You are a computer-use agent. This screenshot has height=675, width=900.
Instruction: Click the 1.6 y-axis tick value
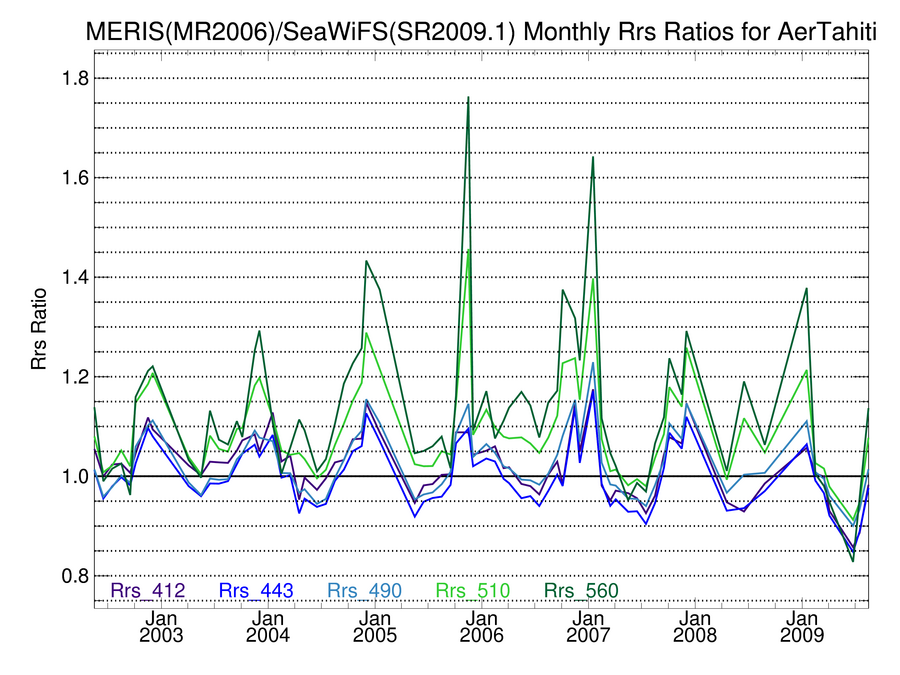(x=75, y=178)
